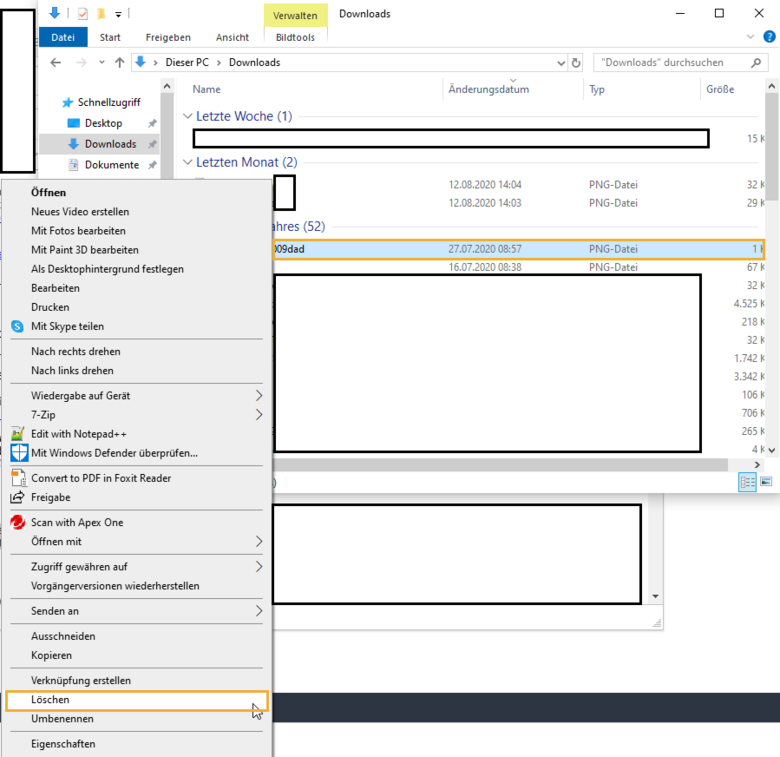This screenshot has width=780, height=757.
Task: Expand Zugriff gewähren auf submenu
Action: pyautogui.click(x=259, y=567)
